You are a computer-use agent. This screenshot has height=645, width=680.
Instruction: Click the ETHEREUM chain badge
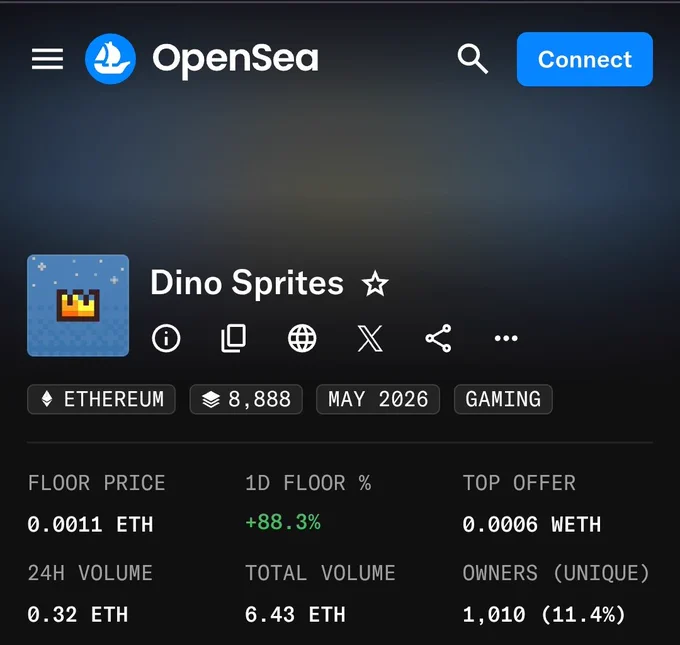[101, 399]
